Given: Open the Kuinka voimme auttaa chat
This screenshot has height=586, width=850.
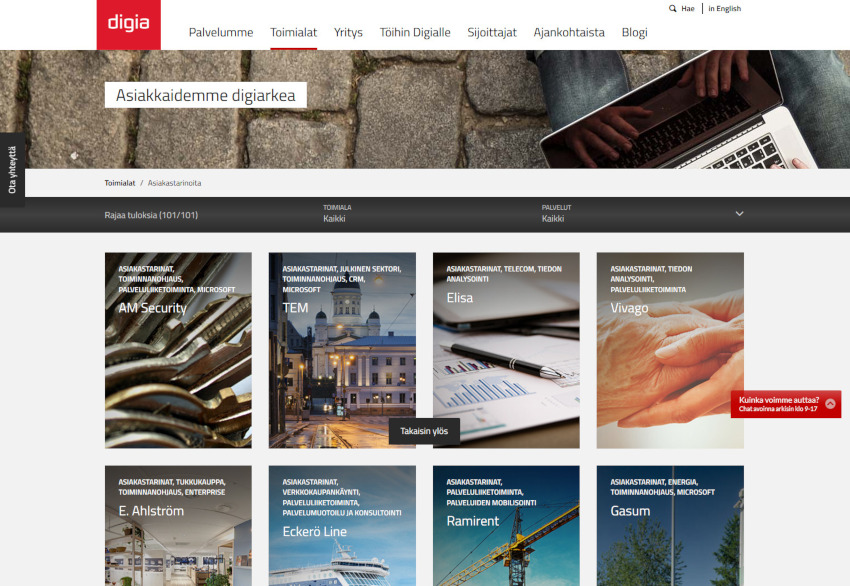Looking at the screenshot, I should 785,404.
